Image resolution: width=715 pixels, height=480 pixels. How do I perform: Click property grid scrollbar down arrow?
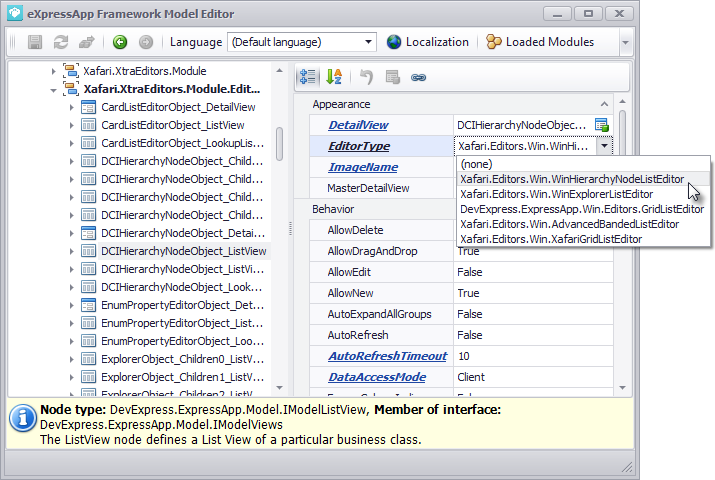[x=623, y=388]
